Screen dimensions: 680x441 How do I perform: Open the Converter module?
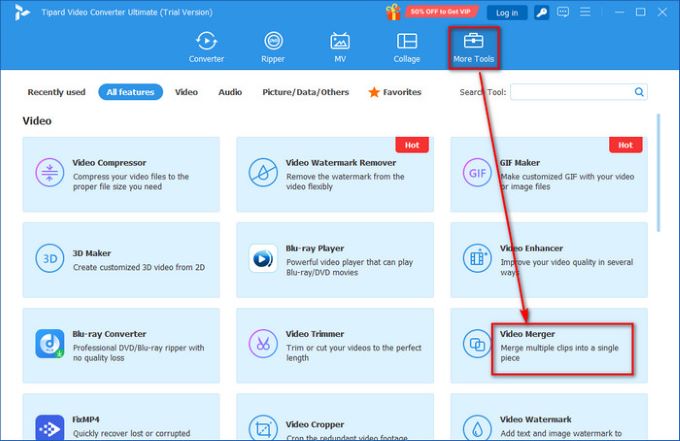[206, 47]
